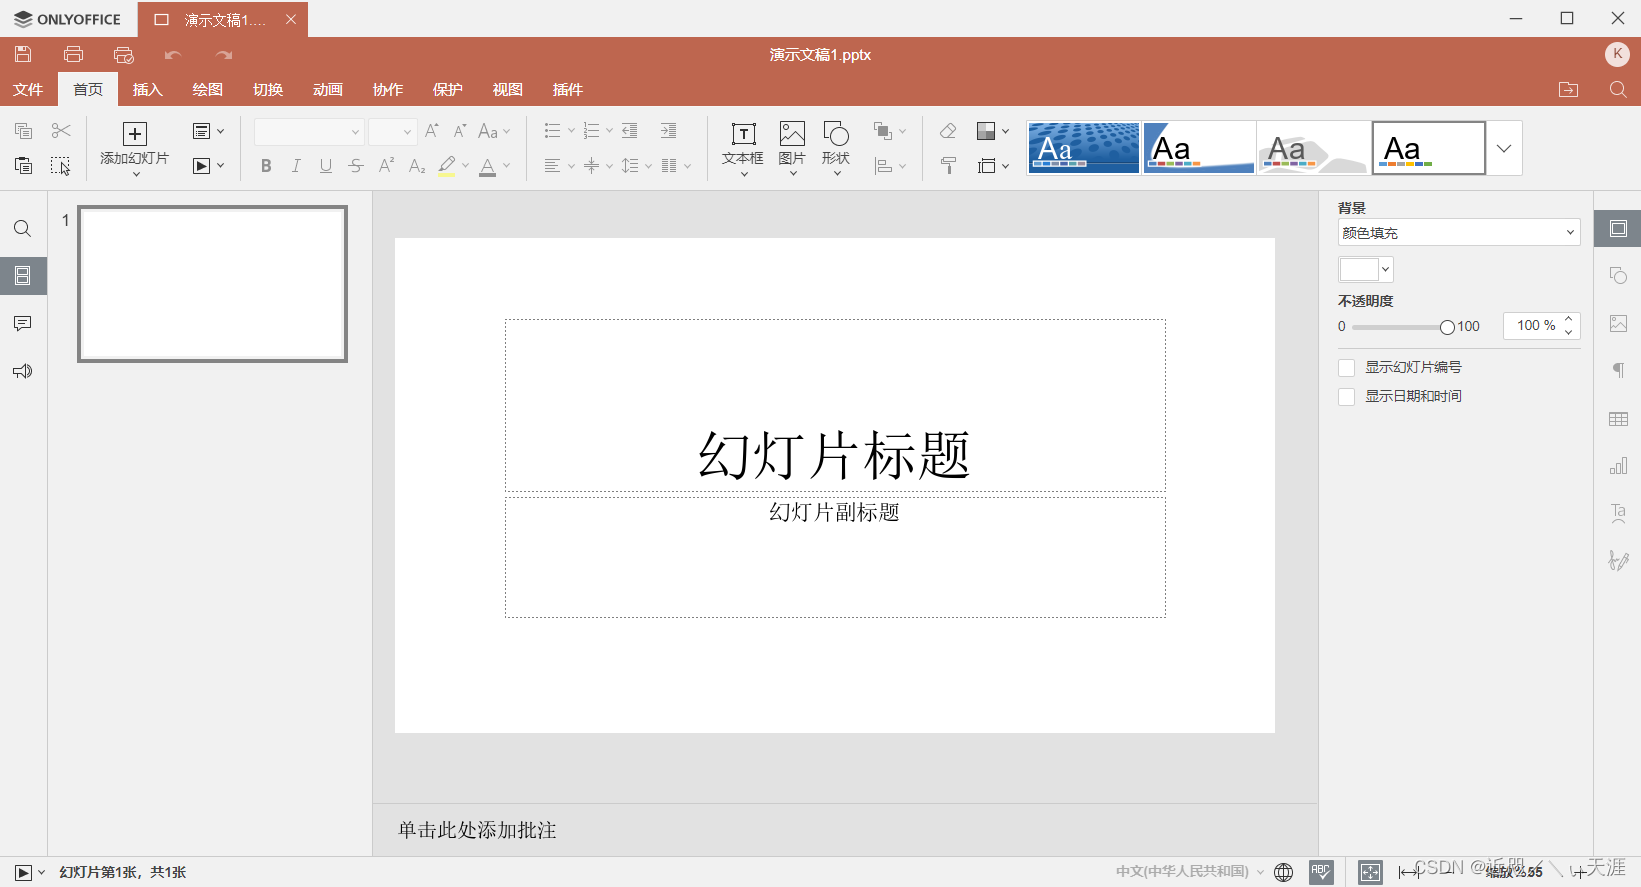Open the feedback megaphone icon
Viewport: 1641px width, 887px height.
23,371
